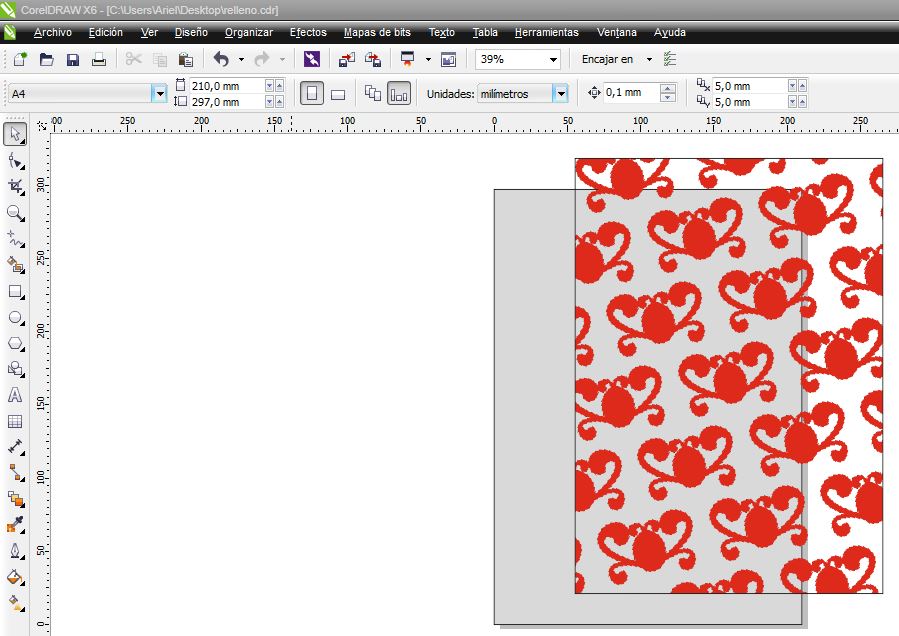Open the Diseño menu
This screenshot has width=899, height=636.
click(x=191, y=33)
